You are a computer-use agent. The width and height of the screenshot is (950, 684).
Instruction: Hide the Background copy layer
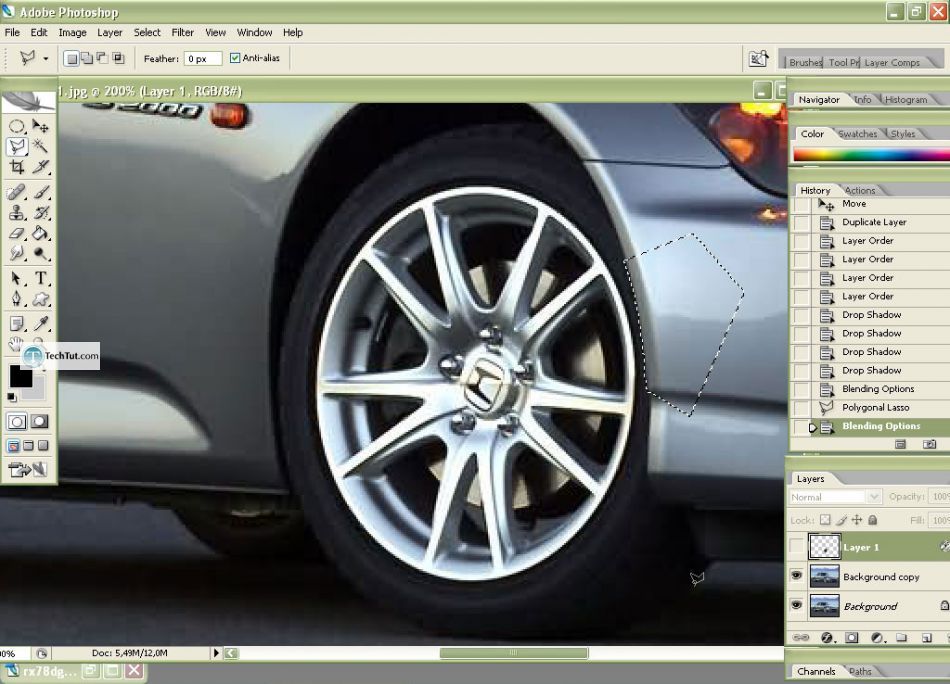point(797,576)
